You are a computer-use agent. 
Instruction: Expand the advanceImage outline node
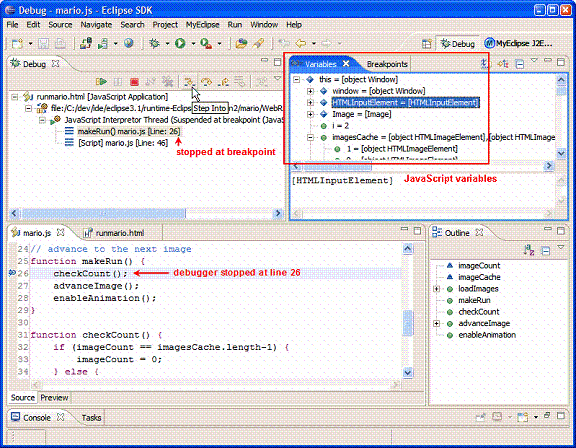pos(436,324)
